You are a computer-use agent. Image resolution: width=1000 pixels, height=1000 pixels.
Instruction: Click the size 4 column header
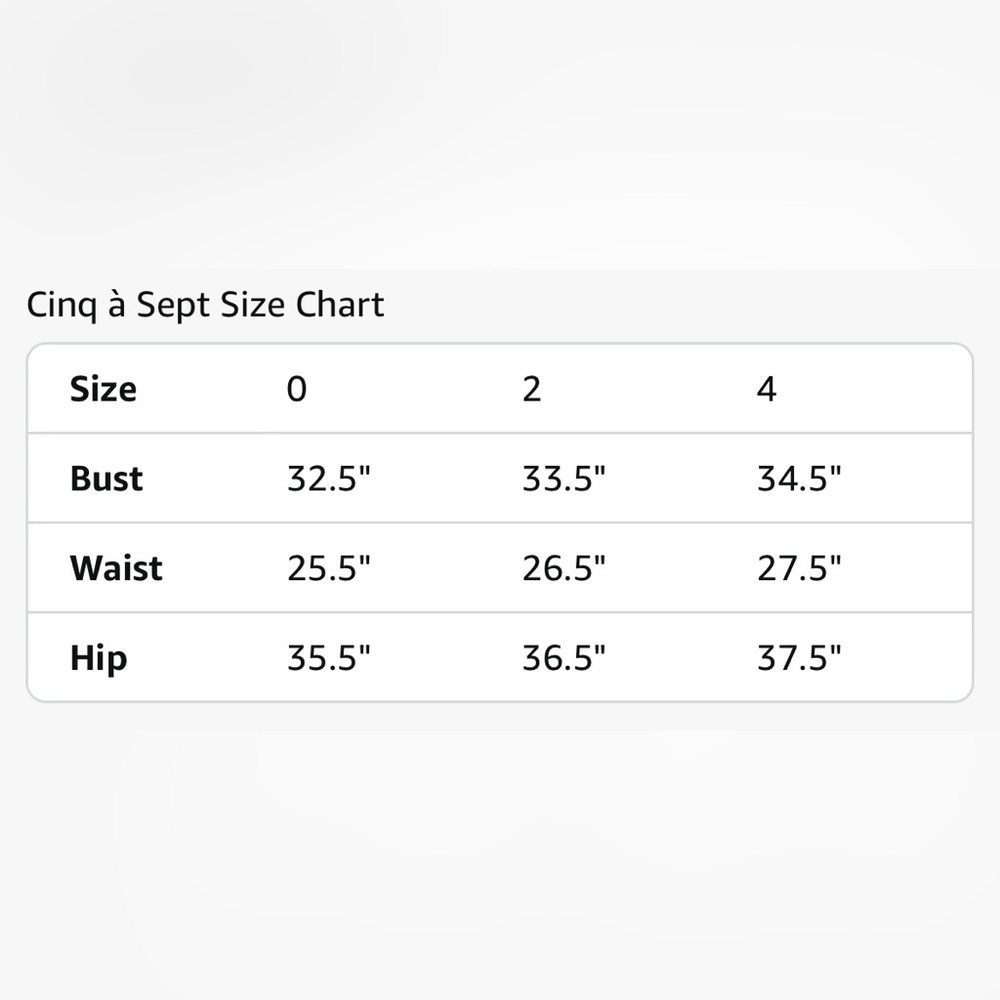pyautogui.click(x=767, y=388)
